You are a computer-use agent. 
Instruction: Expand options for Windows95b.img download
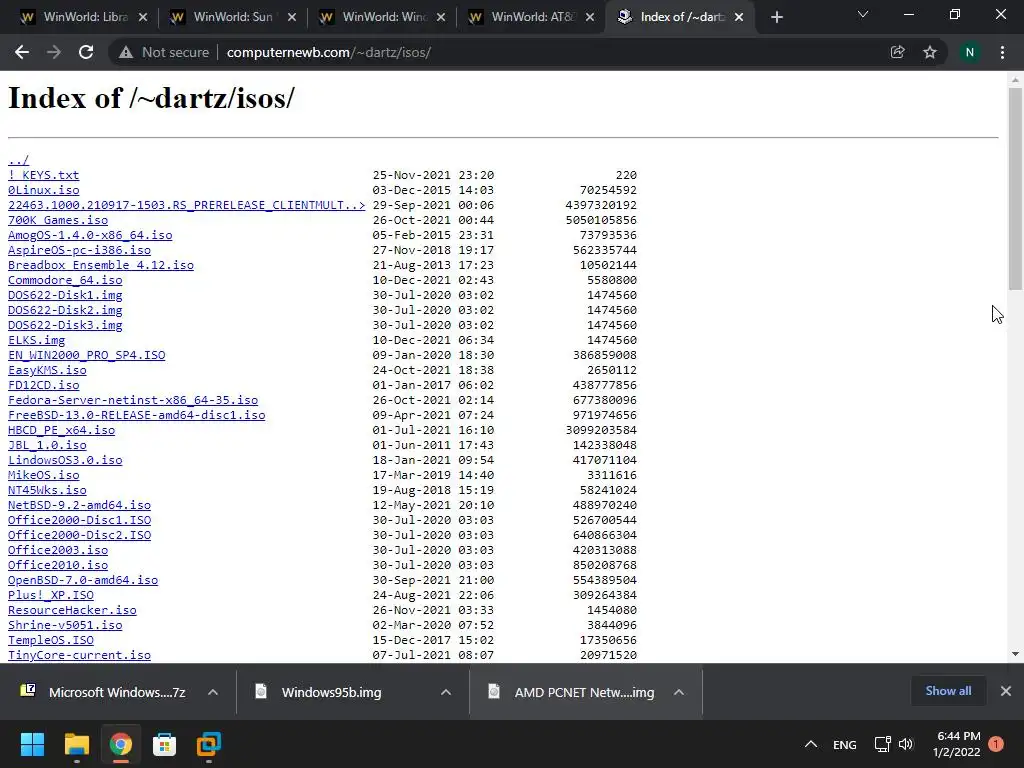tap(446, 692)
